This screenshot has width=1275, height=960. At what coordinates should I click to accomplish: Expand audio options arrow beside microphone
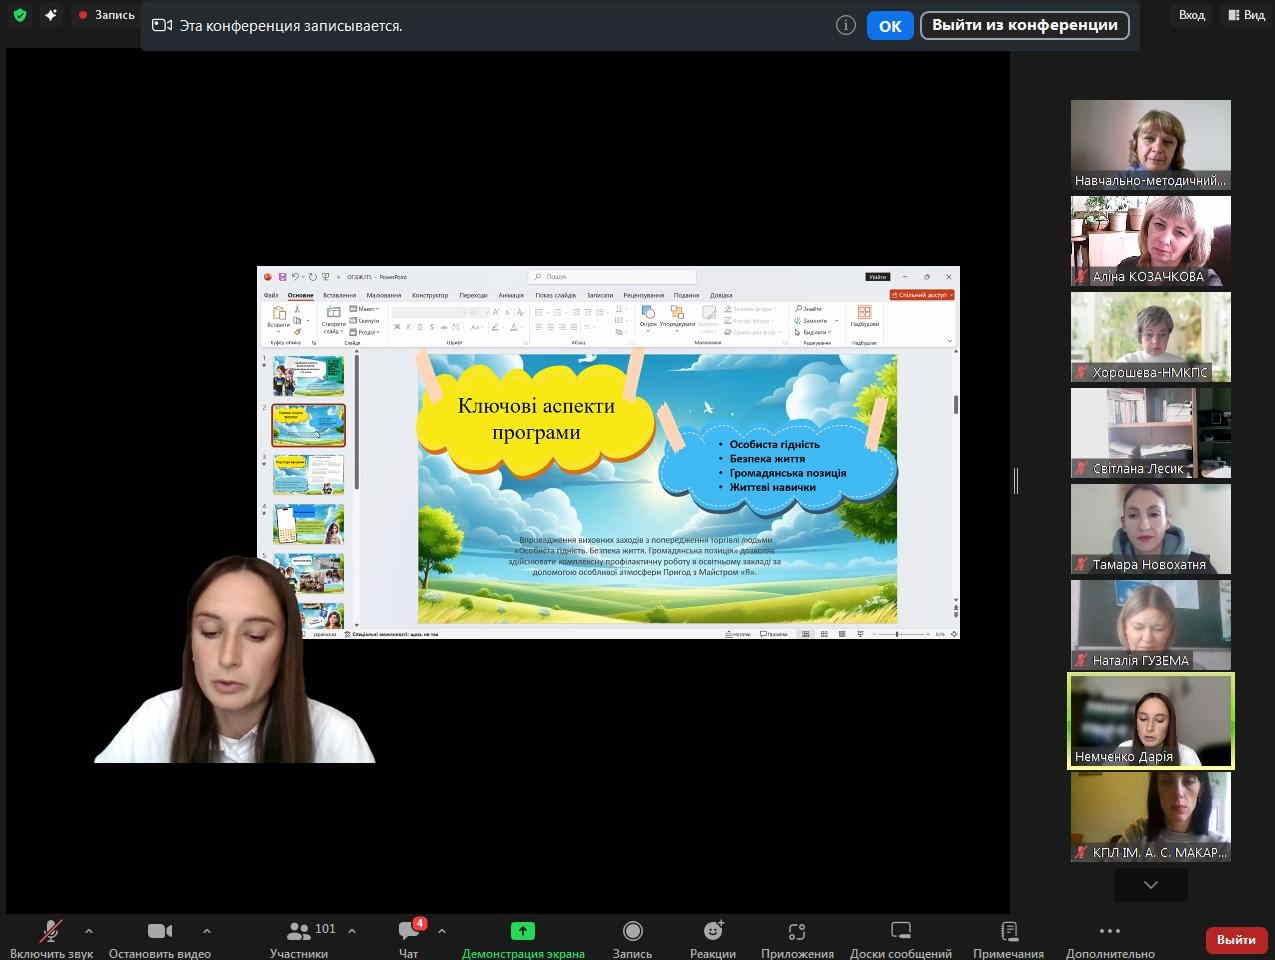click(89, 931)
